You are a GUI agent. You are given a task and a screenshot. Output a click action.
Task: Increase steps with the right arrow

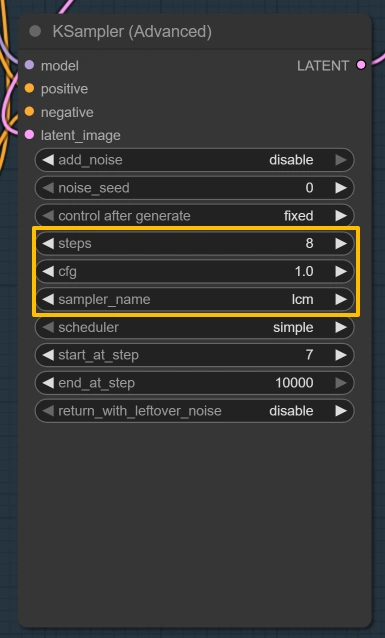[x=341, y=243]
